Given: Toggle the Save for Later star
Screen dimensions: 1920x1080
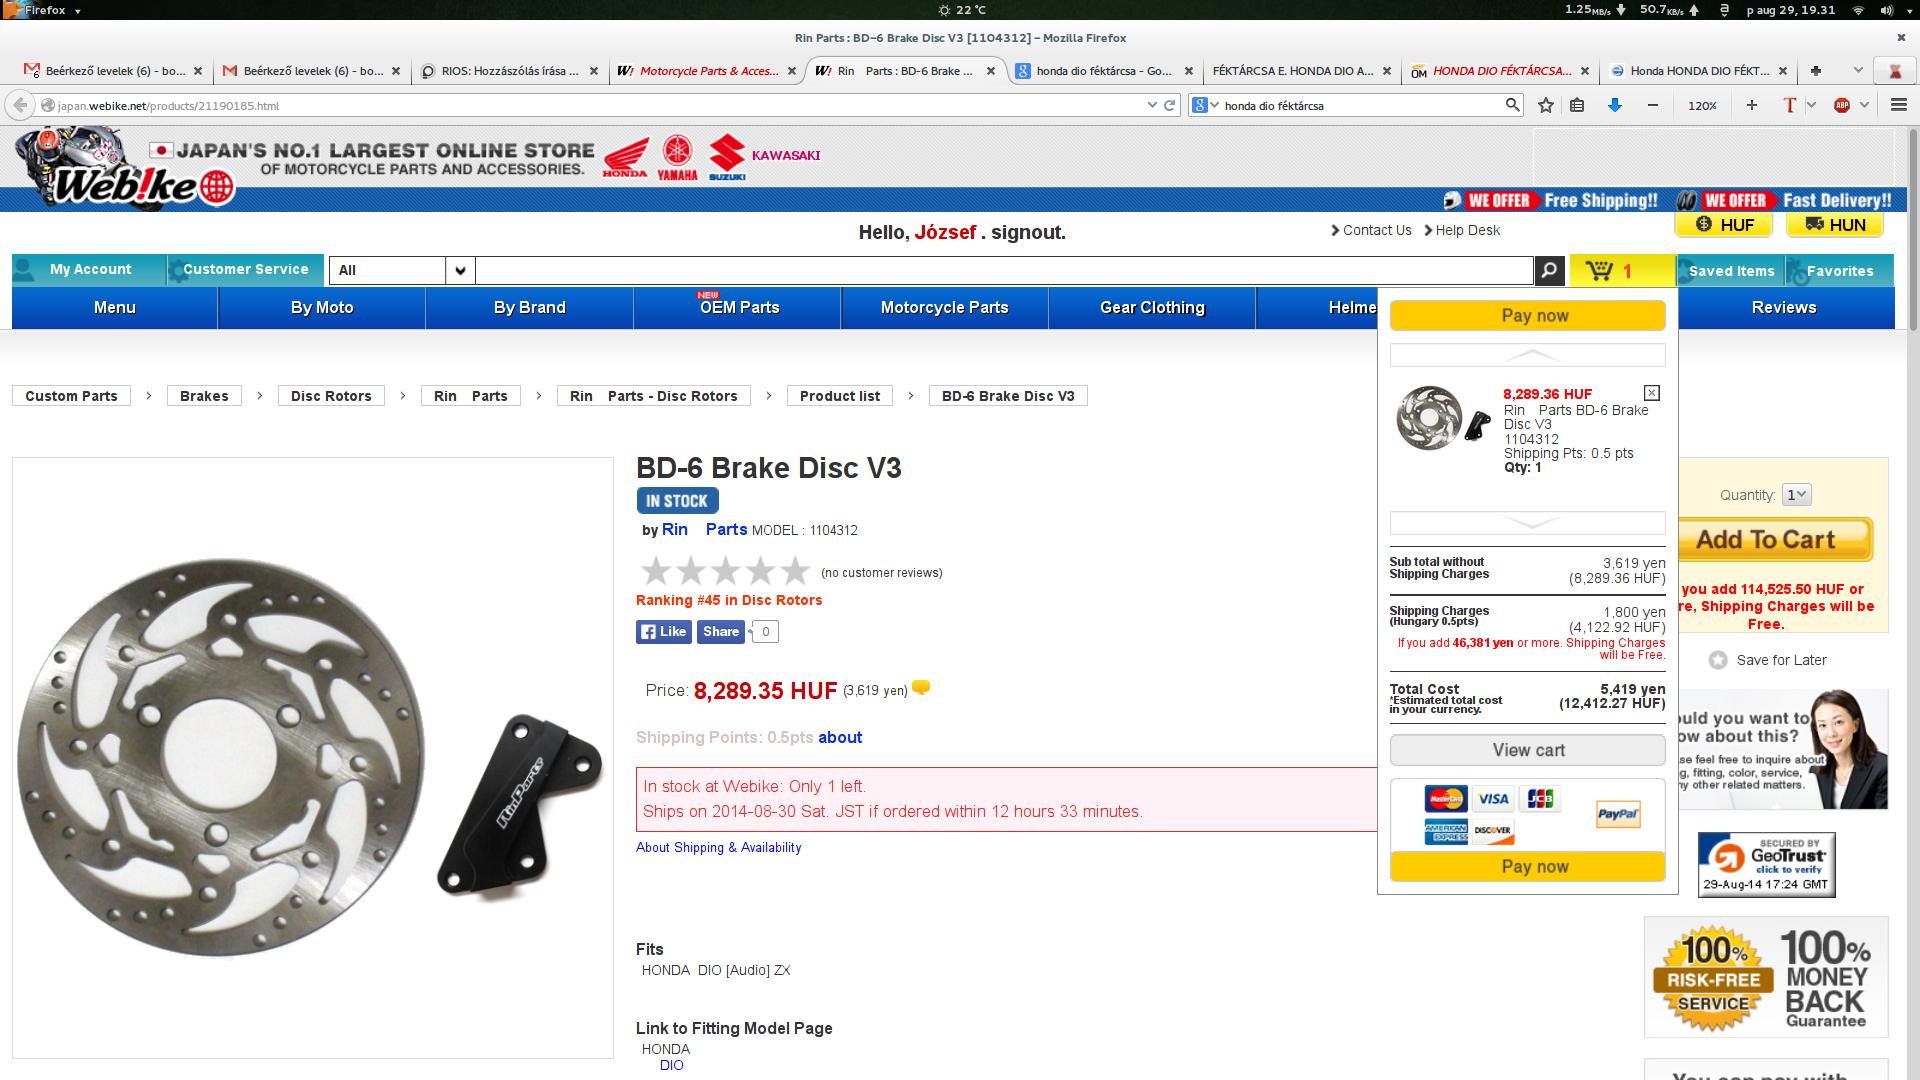Looking at the screenshot, I should 1718,660.
